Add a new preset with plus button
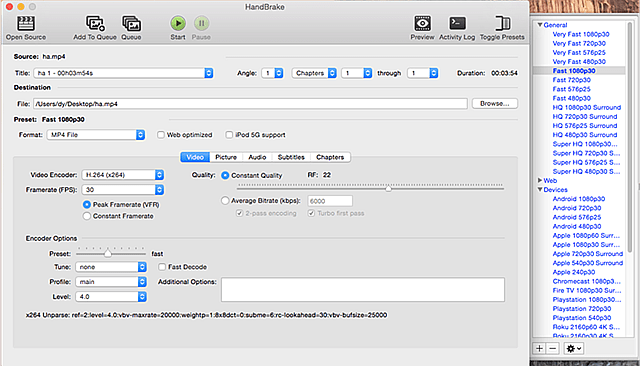This screenshot has width=640, height=366. click(539, 348)
